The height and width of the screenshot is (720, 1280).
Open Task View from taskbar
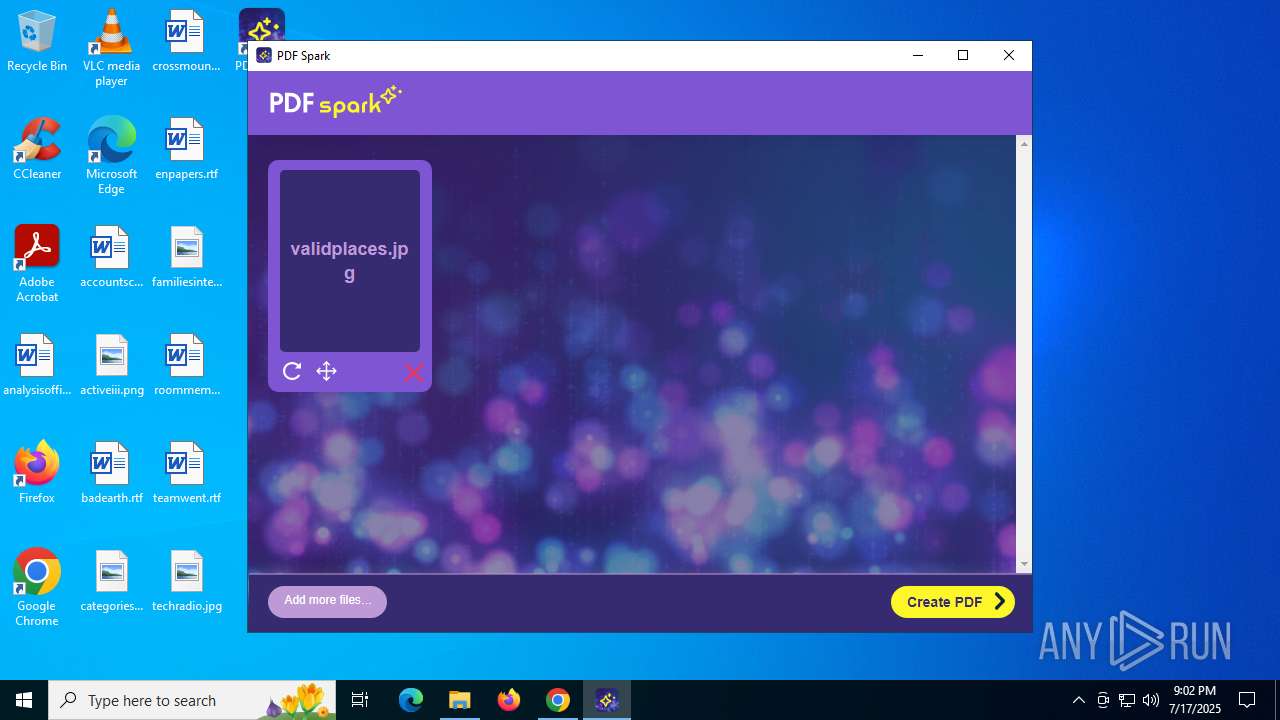(361, 700)
